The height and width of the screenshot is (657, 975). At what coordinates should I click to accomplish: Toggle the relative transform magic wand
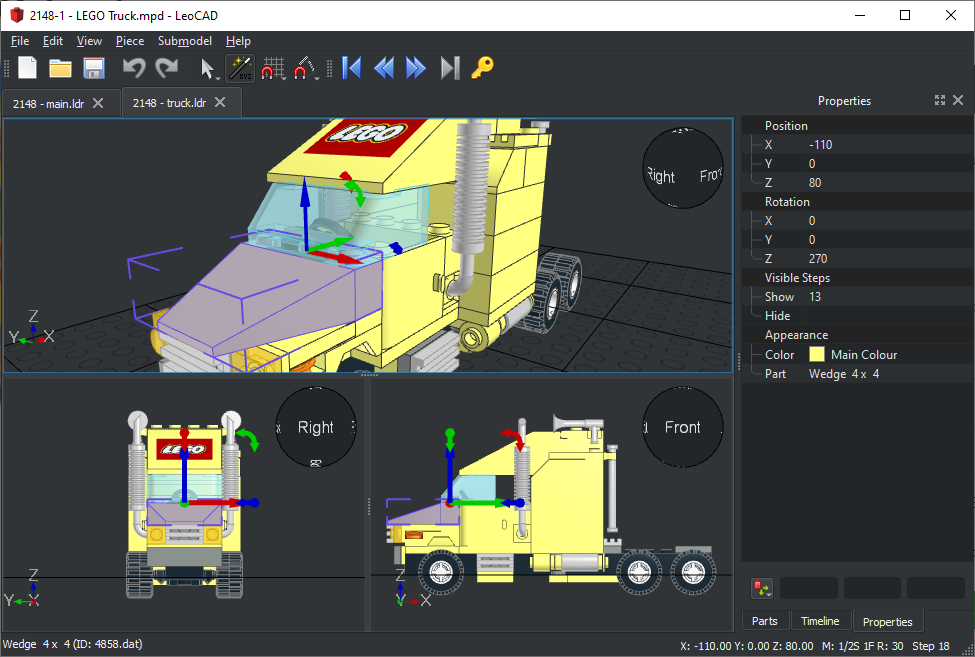pyautogui.click(x=240, y=68)
